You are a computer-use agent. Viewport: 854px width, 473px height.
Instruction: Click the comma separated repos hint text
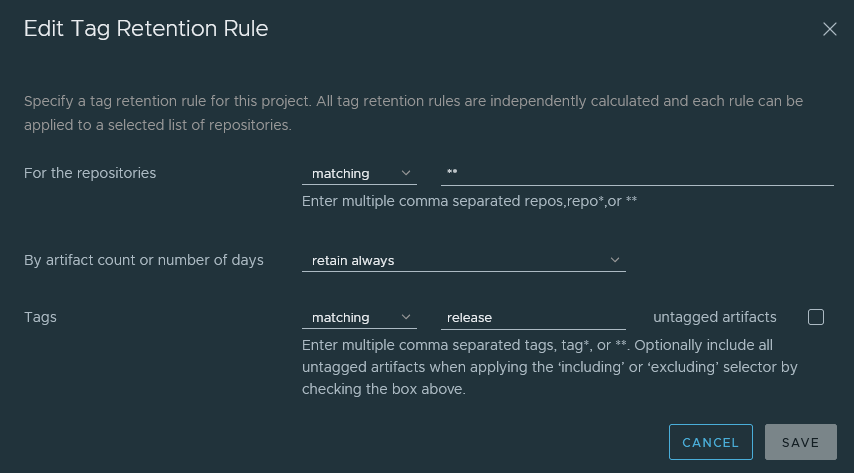pyautogui.click(x=469, y=201)
